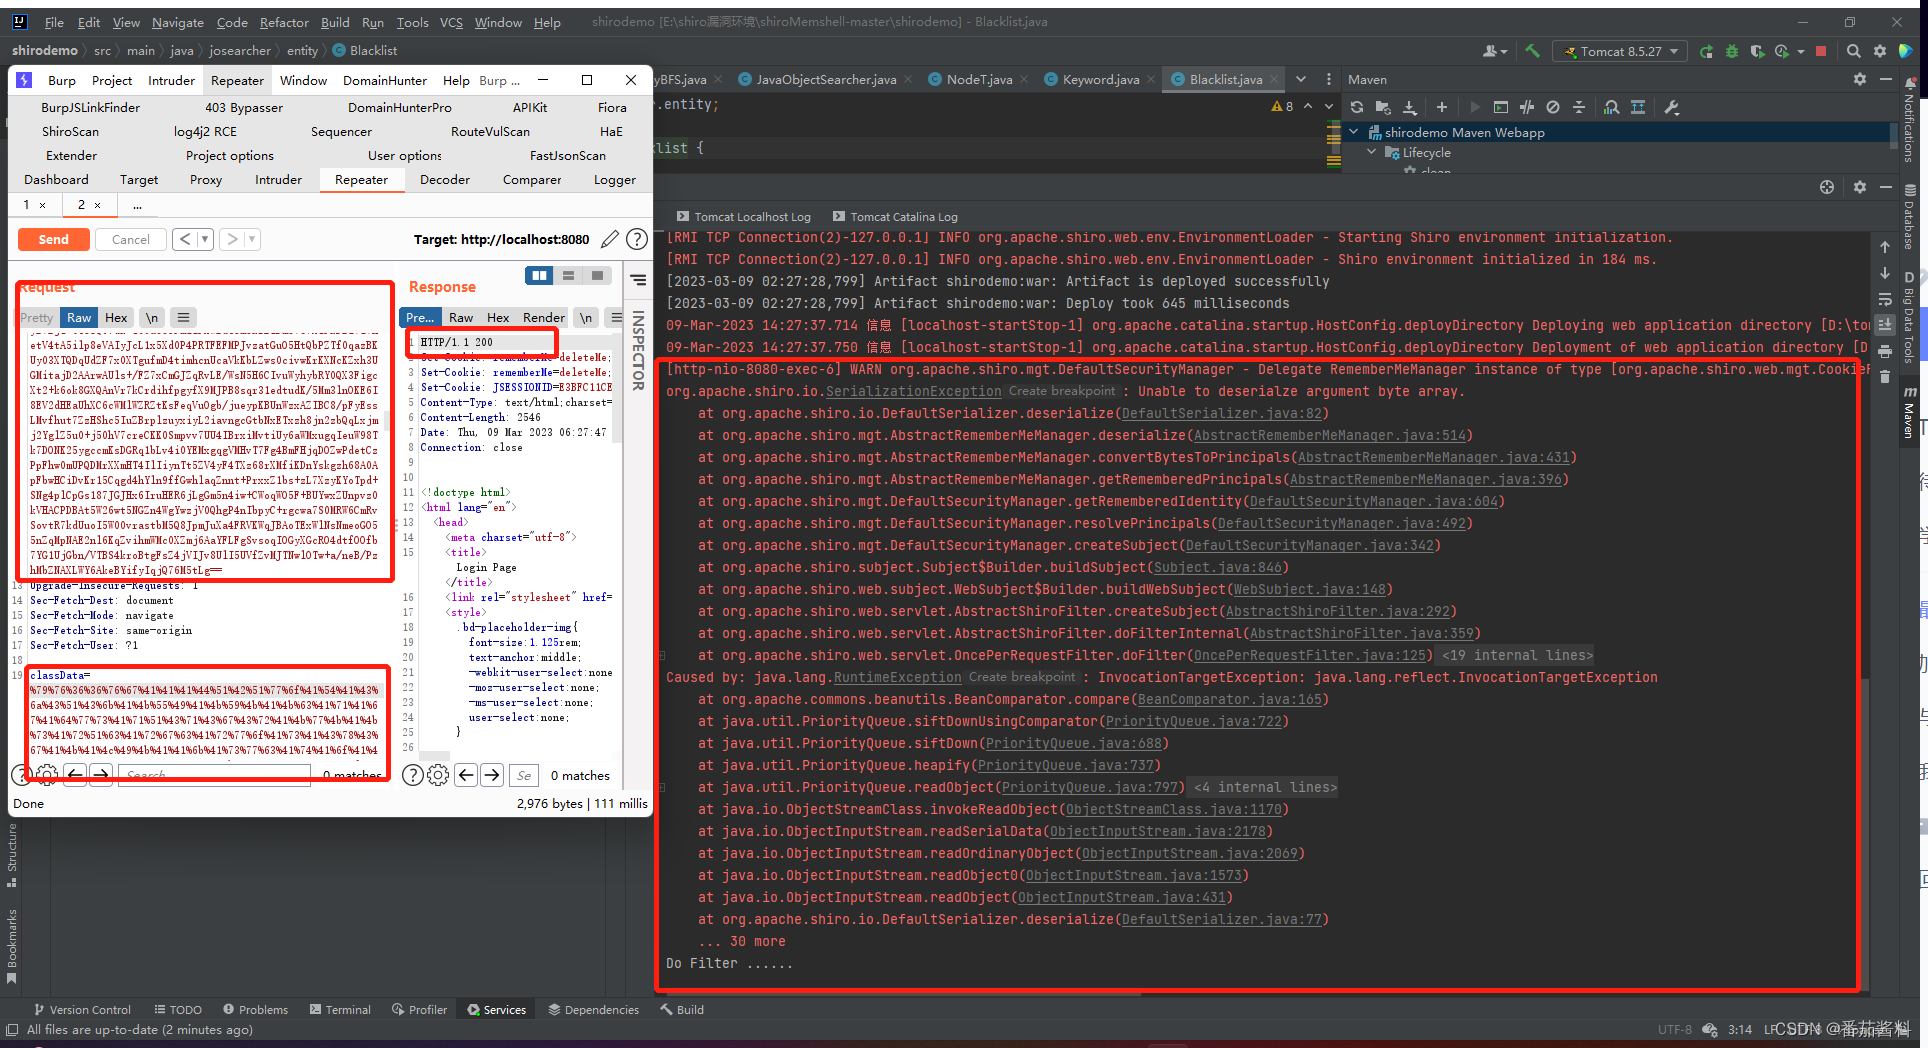Image resolution: width=1928 pixels, height=1048 pixels.
Task: Open Terminal tool window button
Action: coord(340,1009)
